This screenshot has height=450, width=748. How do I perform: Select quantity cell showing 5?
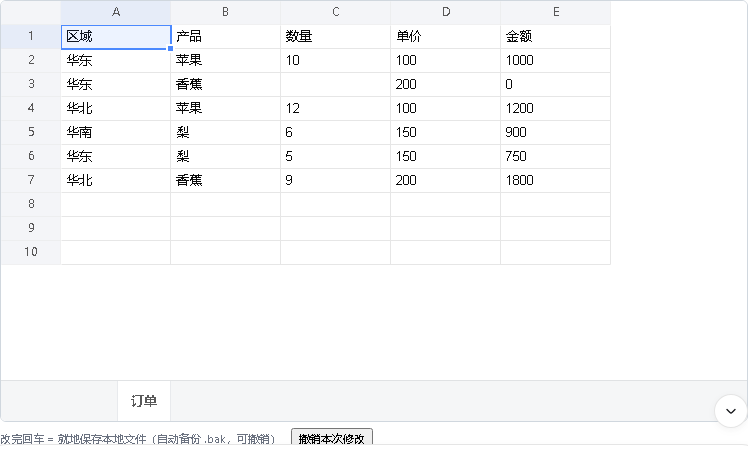336,156
